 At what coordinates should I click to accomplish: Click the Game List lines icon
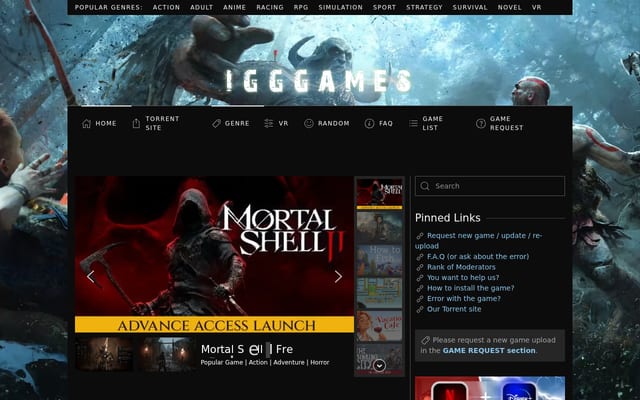point(413,123)
